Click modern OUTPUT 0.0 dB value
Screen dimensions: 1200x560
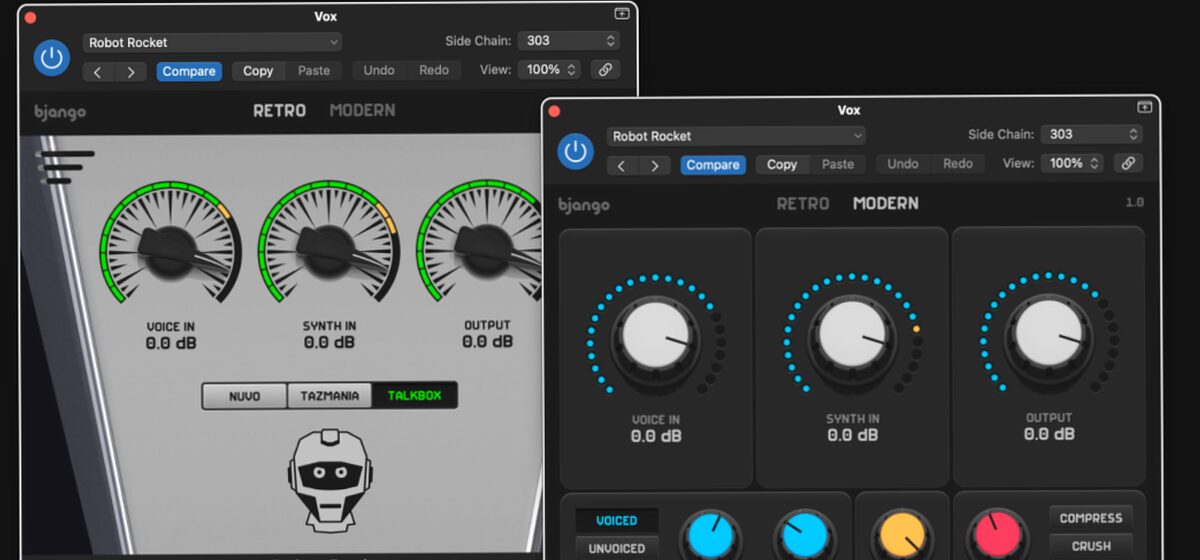1048,435
